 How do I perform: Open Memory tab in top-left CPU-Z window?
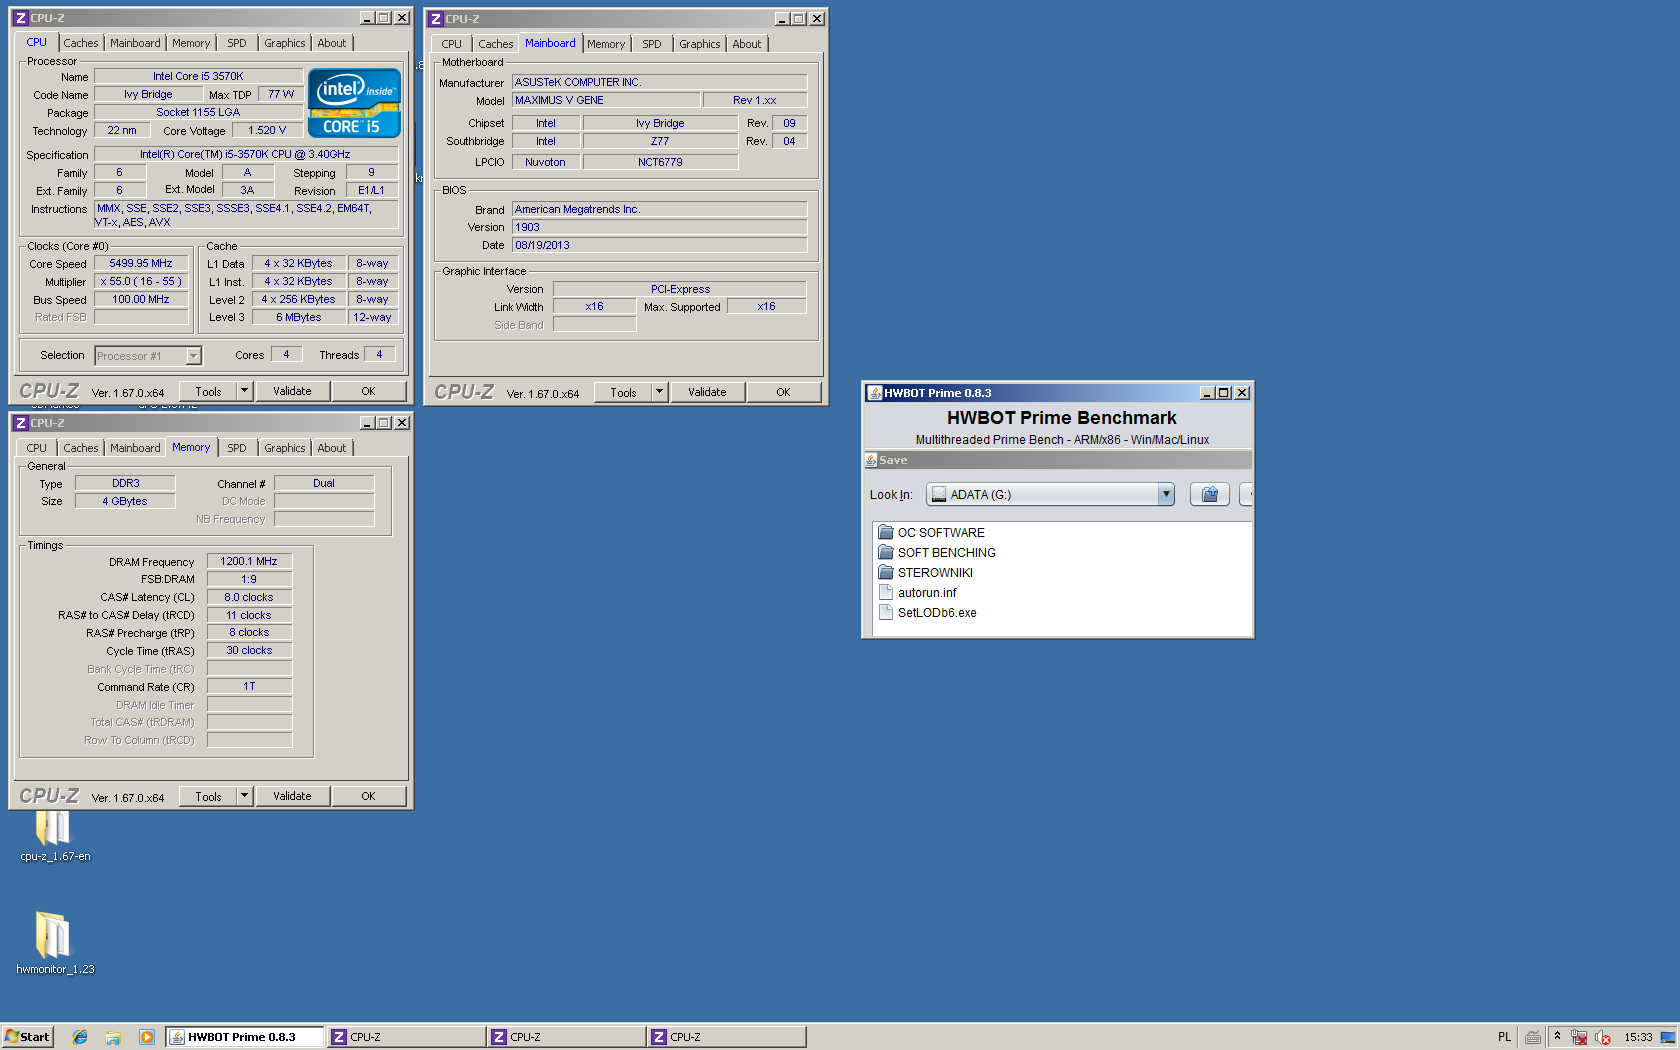191,43
